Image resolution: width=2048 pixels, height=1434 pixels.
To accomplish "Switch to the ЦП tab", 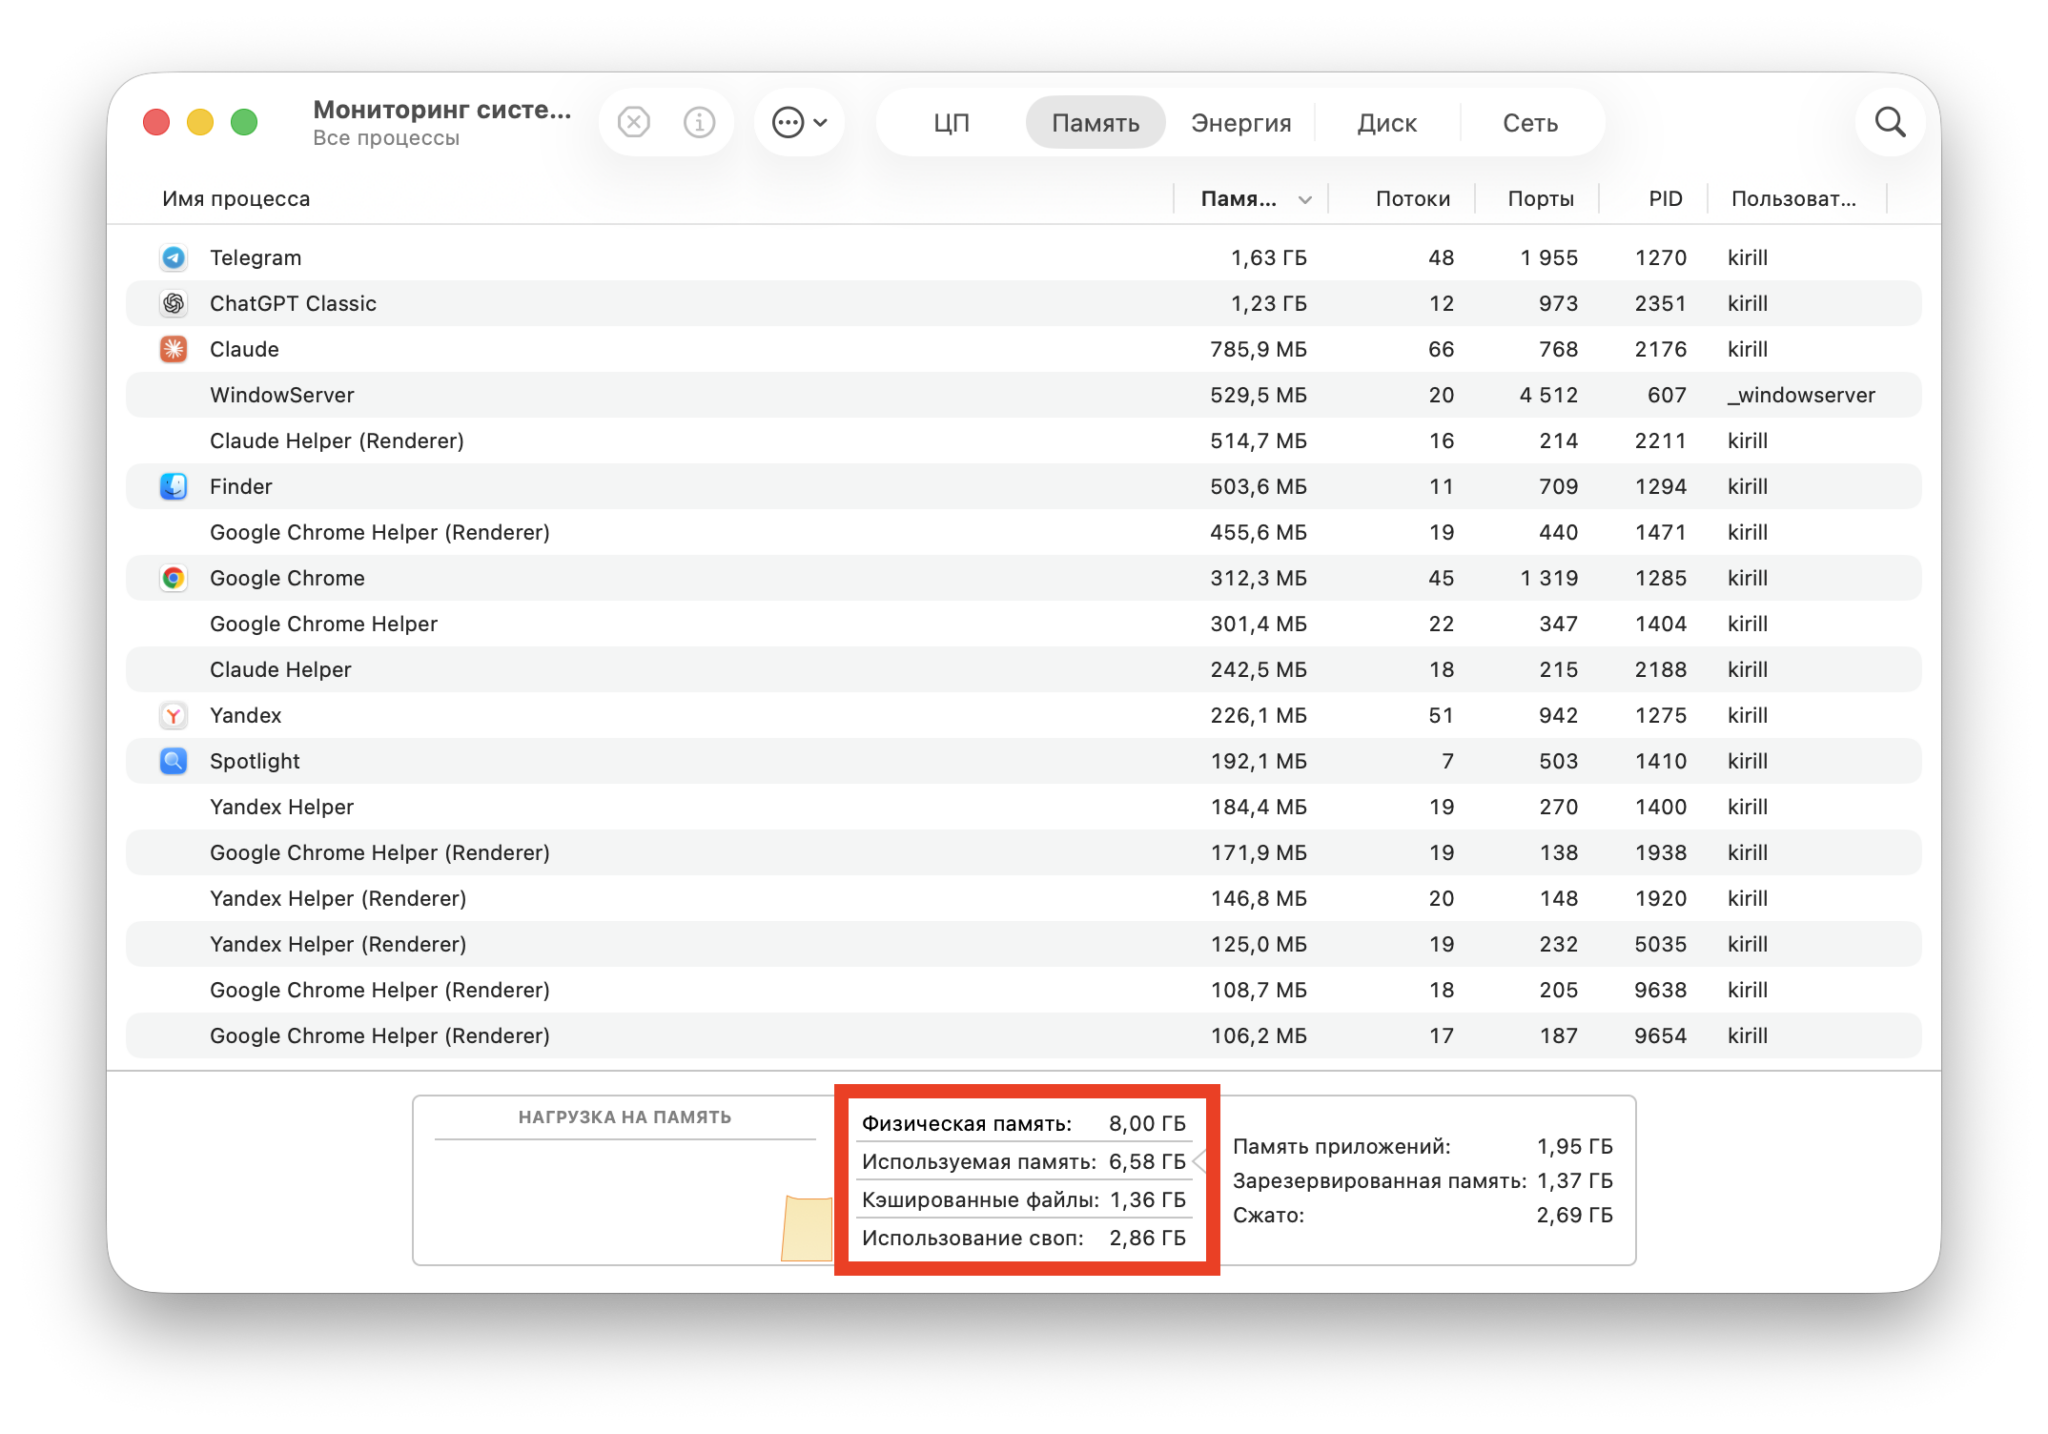I will [951, 123].
